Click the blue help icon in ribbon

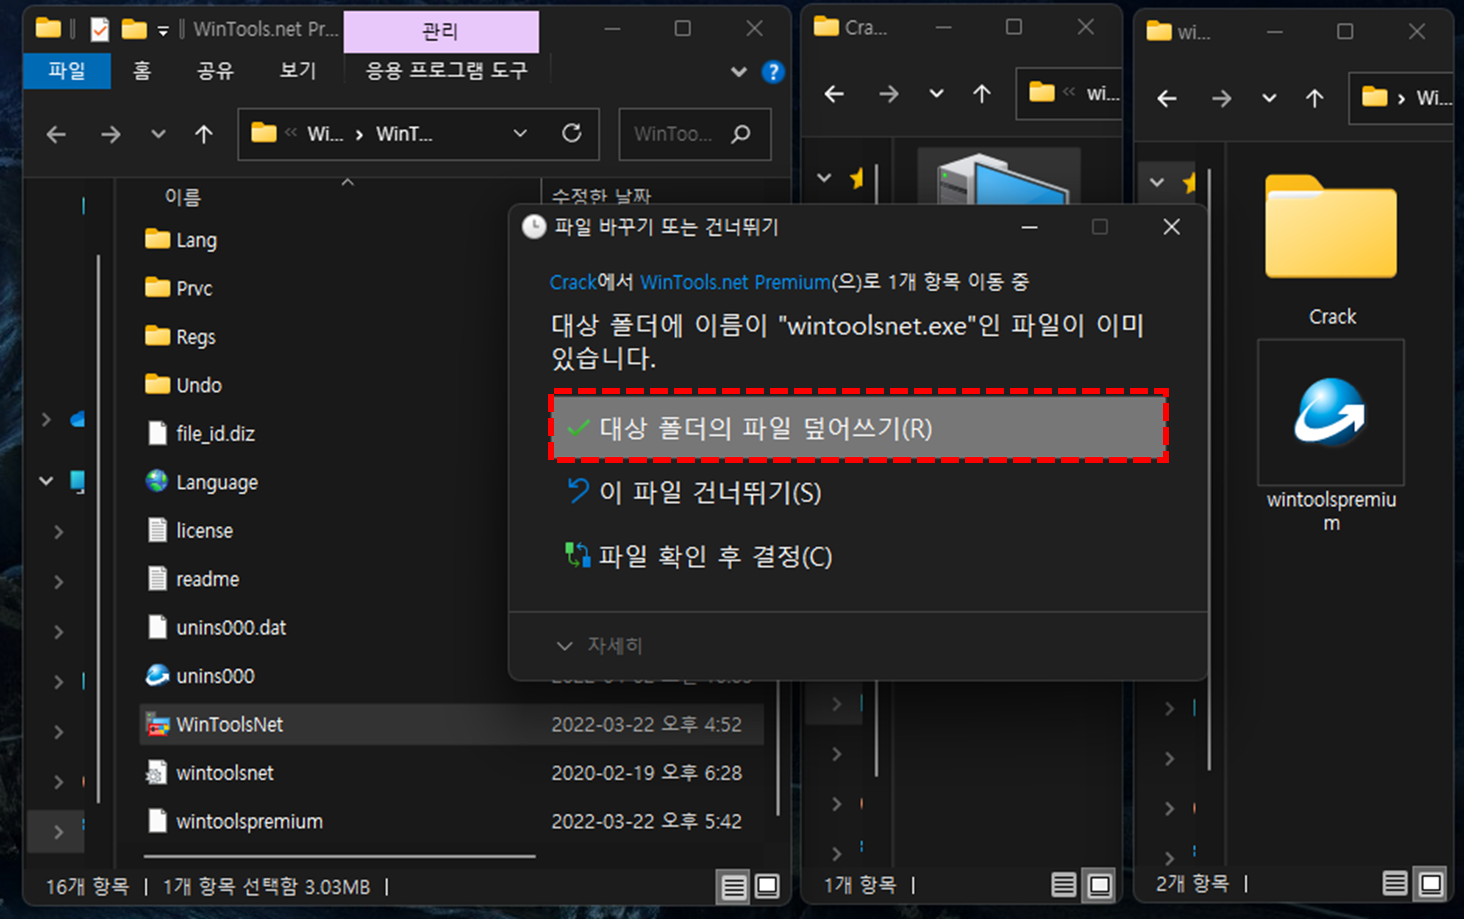(773, 72)
